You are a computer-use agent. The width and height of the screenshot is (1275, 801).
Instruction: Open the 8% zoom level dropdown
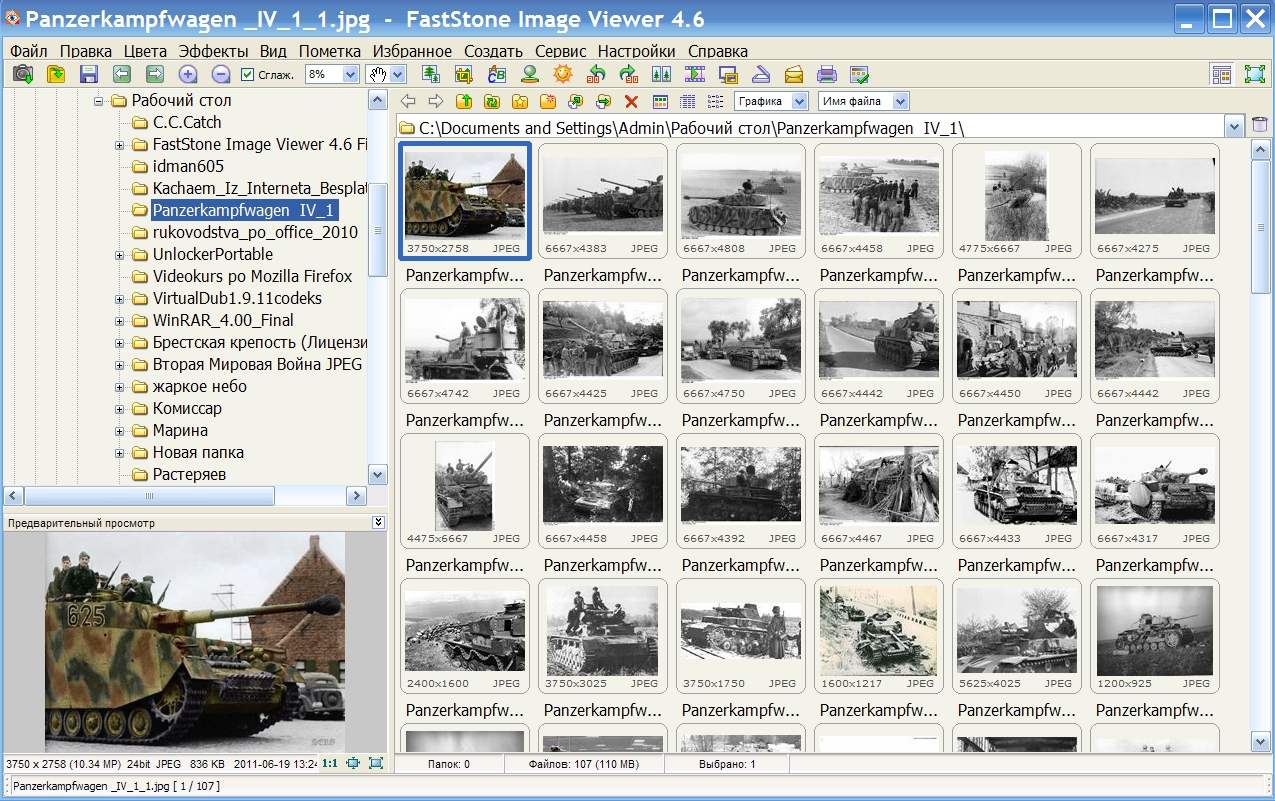tap(350, 74)
